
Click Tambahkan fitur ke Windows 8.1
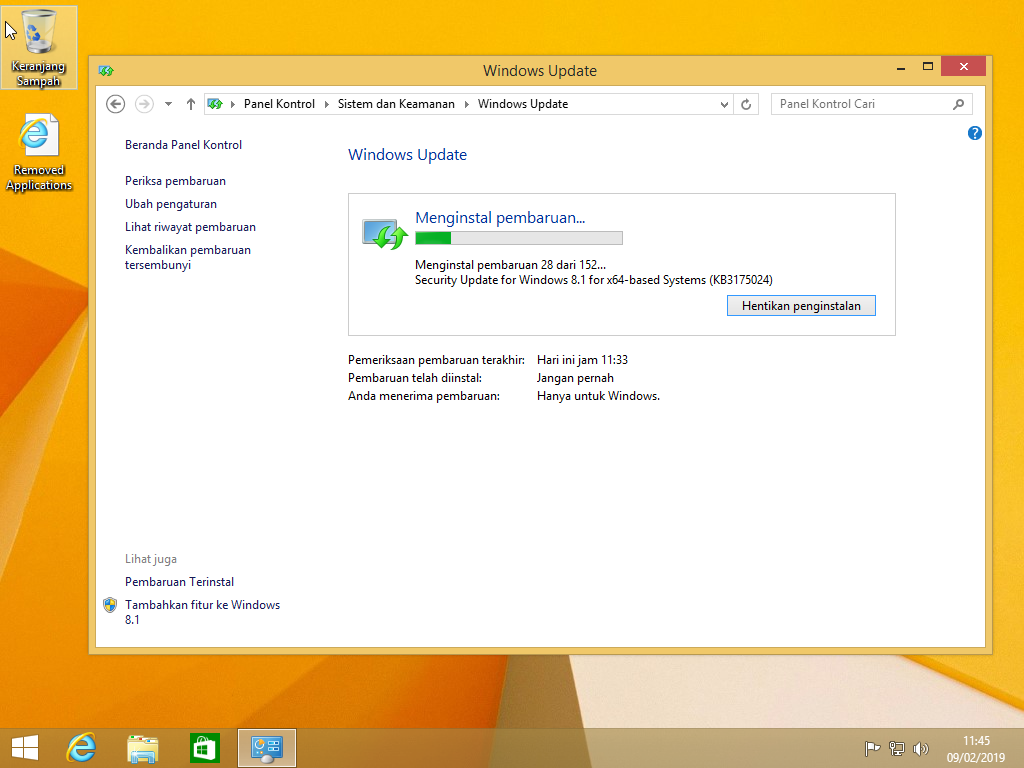coord(202,612)
